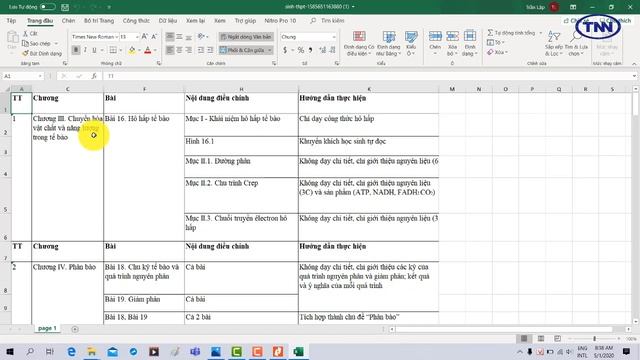Decrease decimal places
640x360 pixels.
pos(333,50)
